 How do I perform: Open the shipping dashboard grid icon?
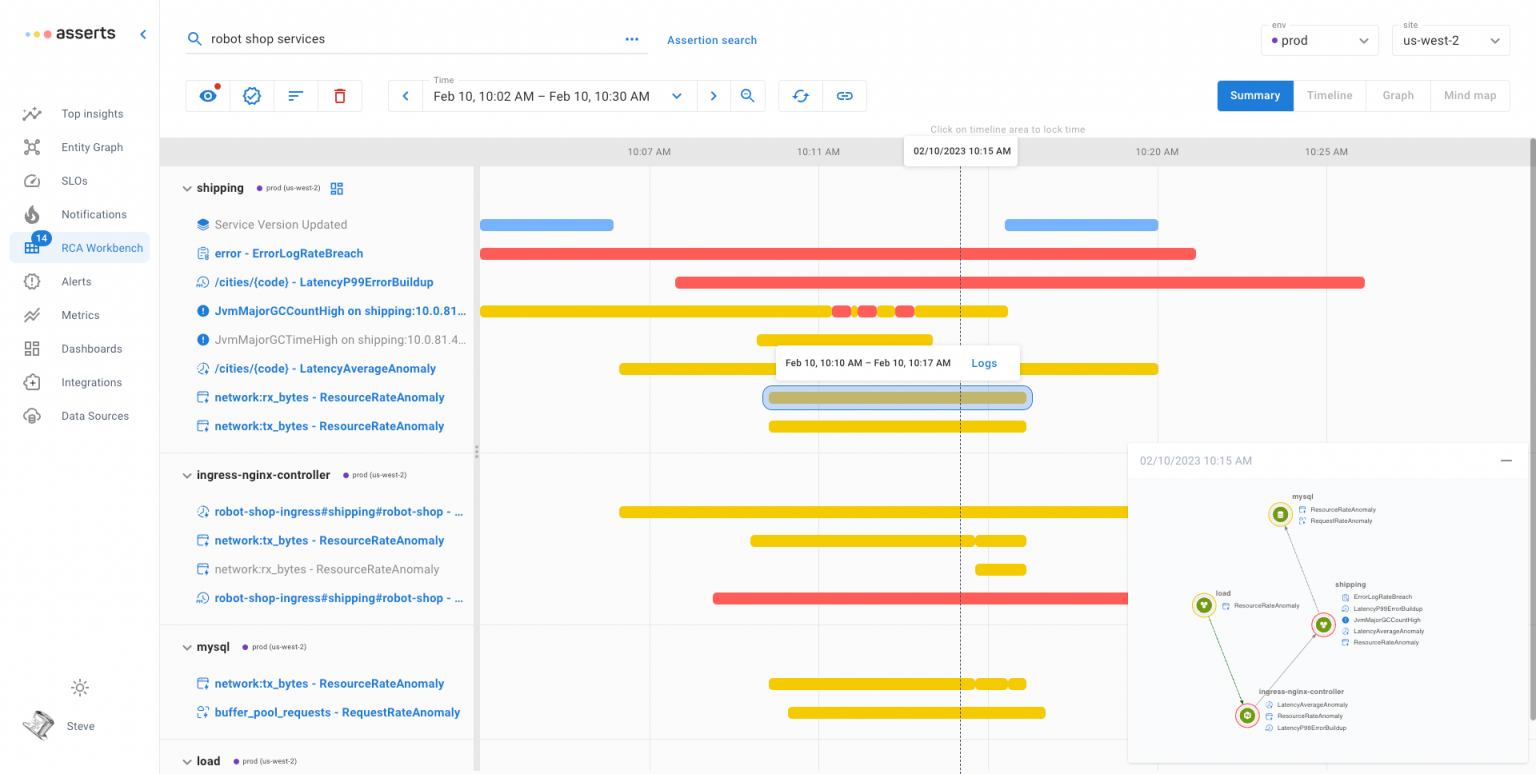pos(337,188)
